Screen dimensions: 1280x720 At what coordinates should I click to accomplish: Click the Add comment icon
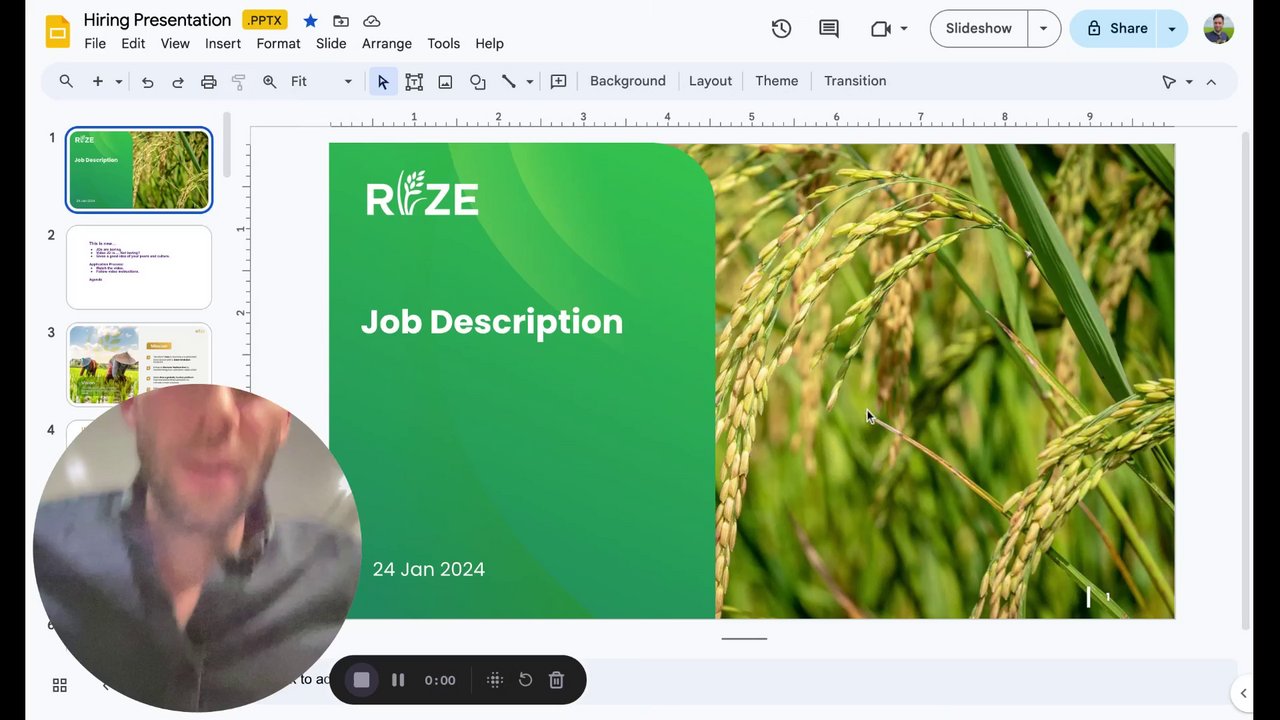558,81
